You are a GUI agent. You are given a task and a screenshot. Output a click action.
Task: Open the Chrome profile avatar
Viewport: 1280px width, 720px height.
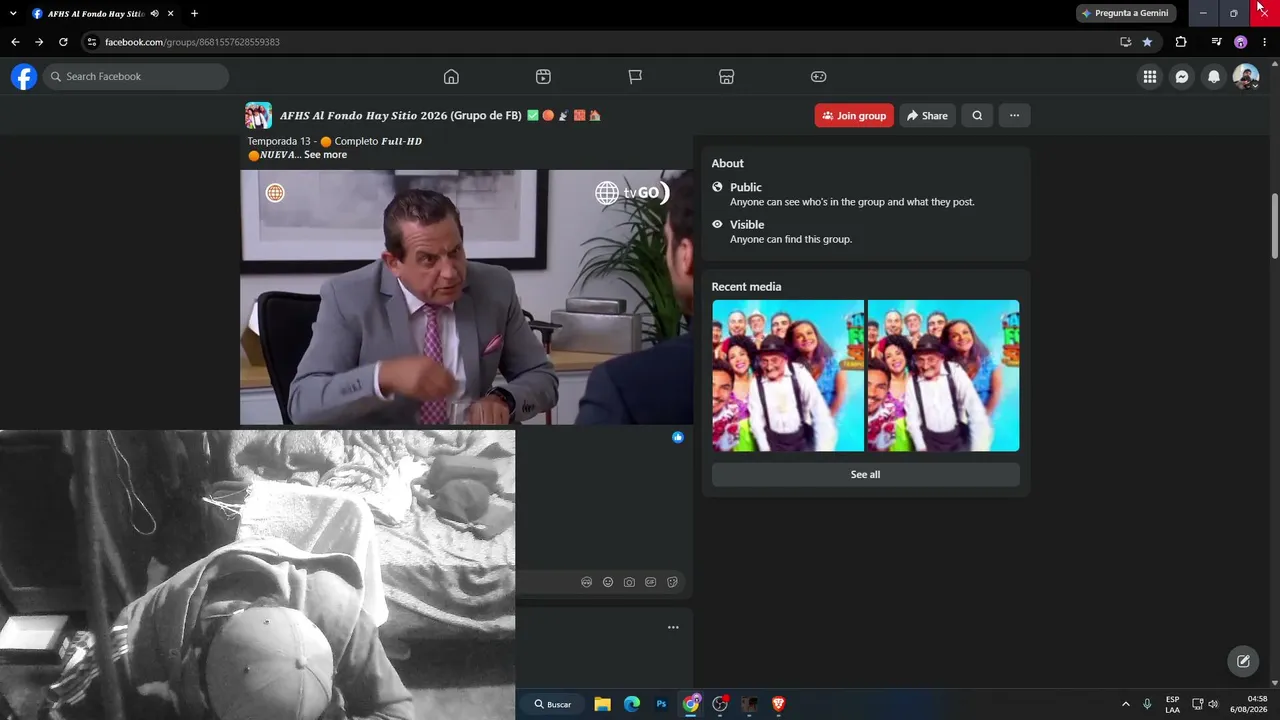click(x=1241, y=42)
